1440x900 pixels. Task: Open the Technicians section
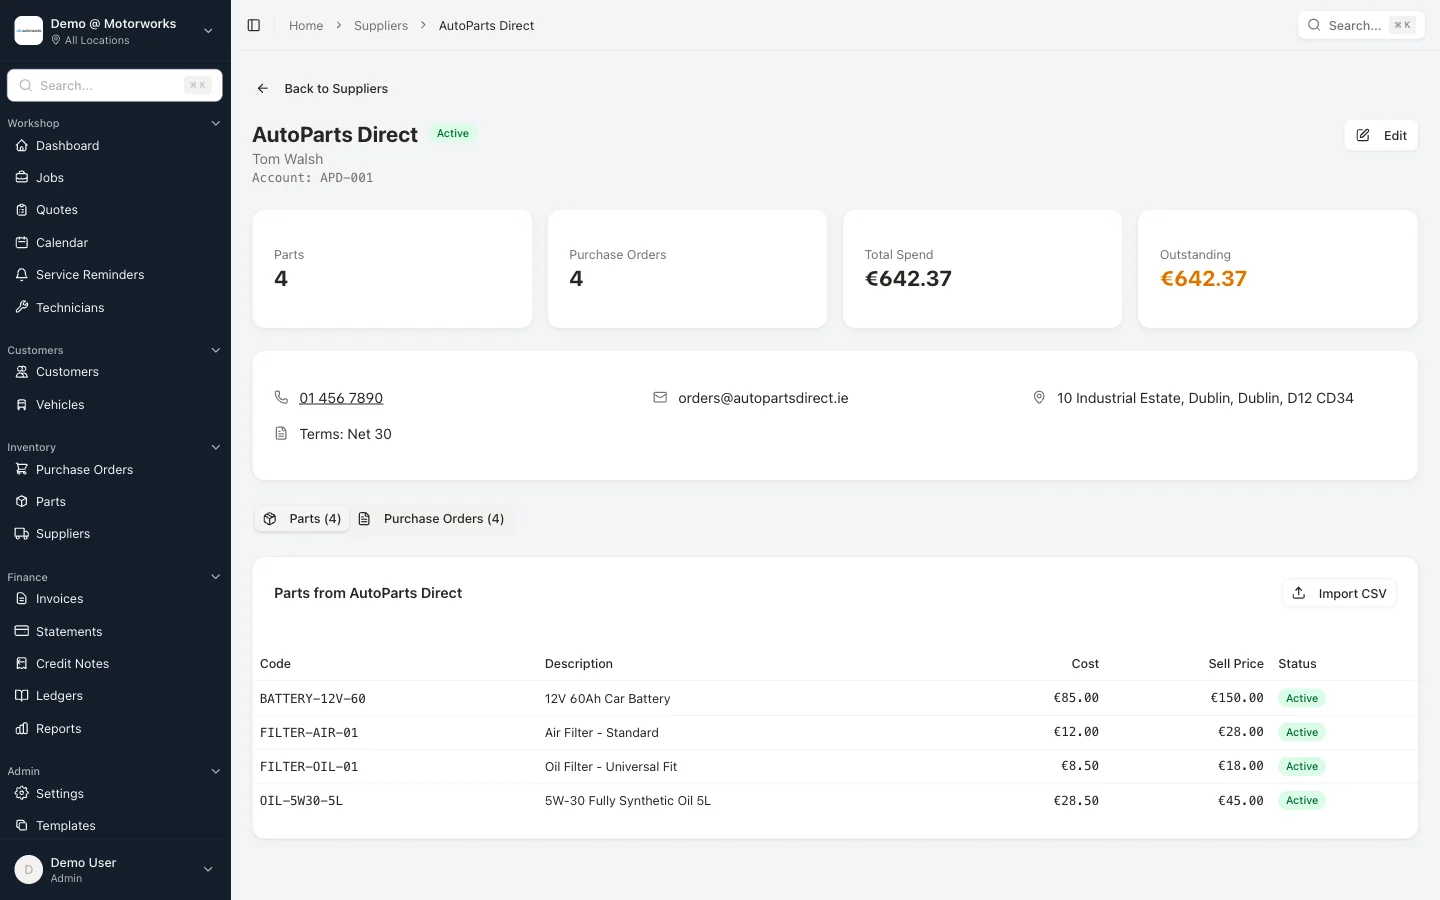click(70, 307)
